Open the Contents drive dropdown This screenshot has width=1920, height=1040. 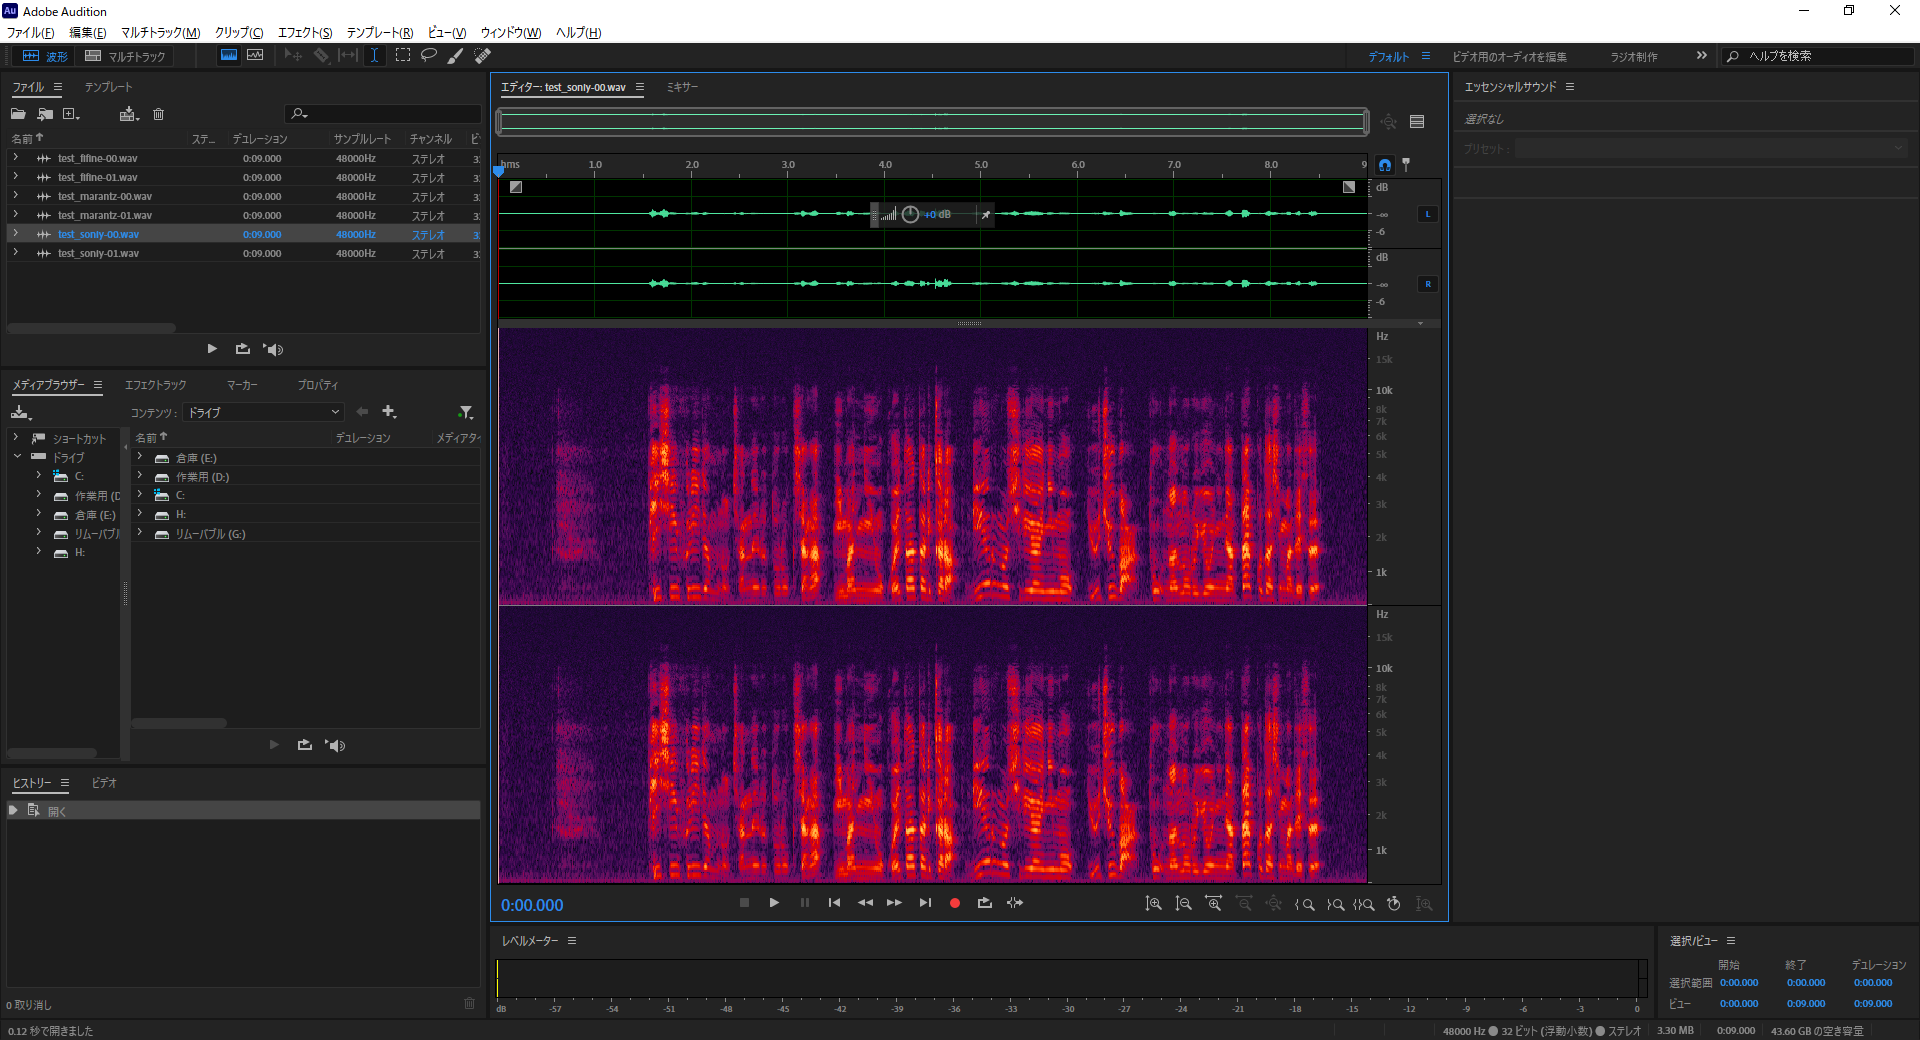(264, 412)
